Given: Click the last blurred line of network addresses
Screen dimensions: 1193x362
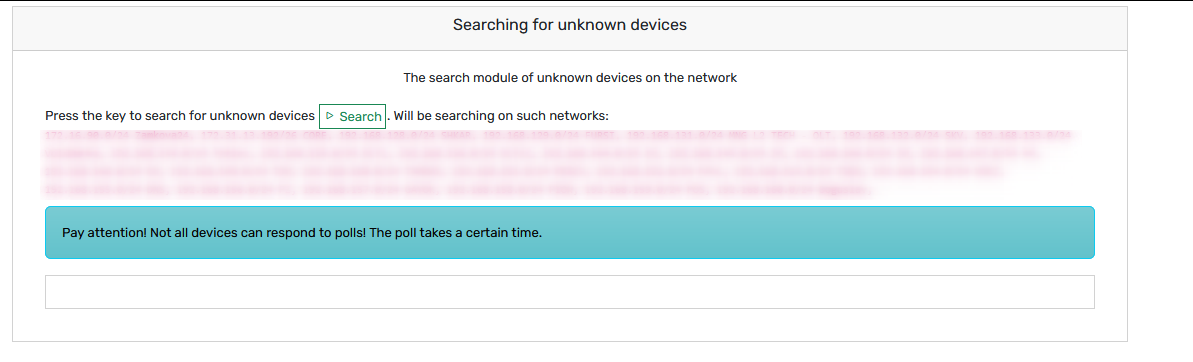Looking at the screenshot, I should pyautogui.click(x=459, y=189).
